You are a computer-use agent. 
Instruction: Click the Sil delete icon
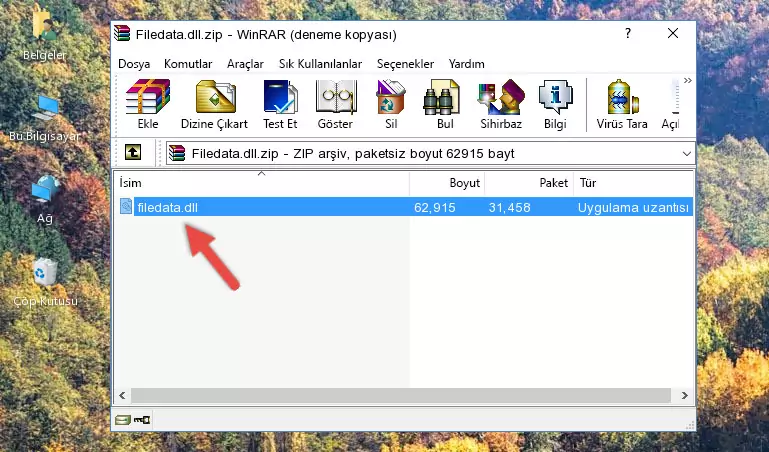[391, 104]
